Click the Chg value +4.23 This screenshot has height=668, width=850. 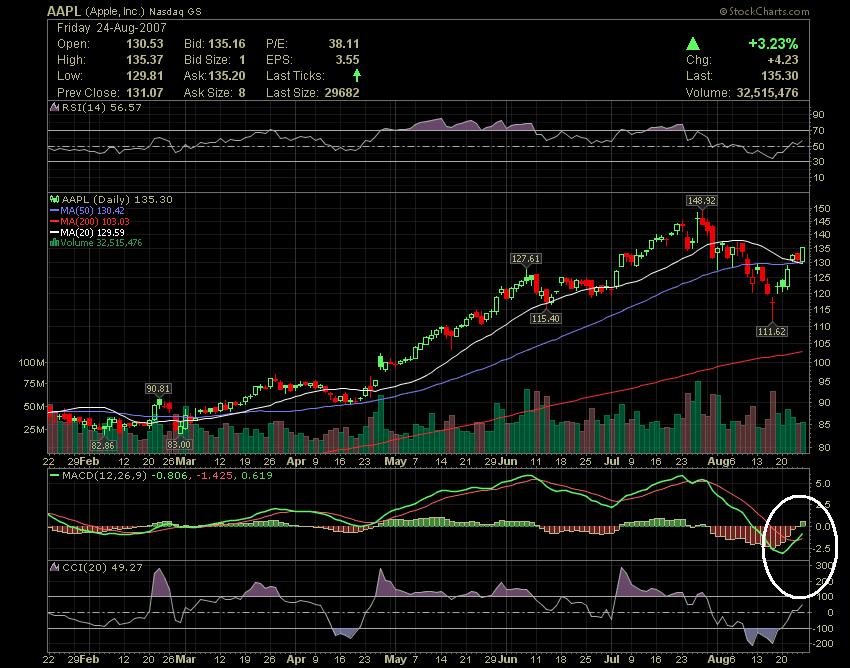[782, 60]
